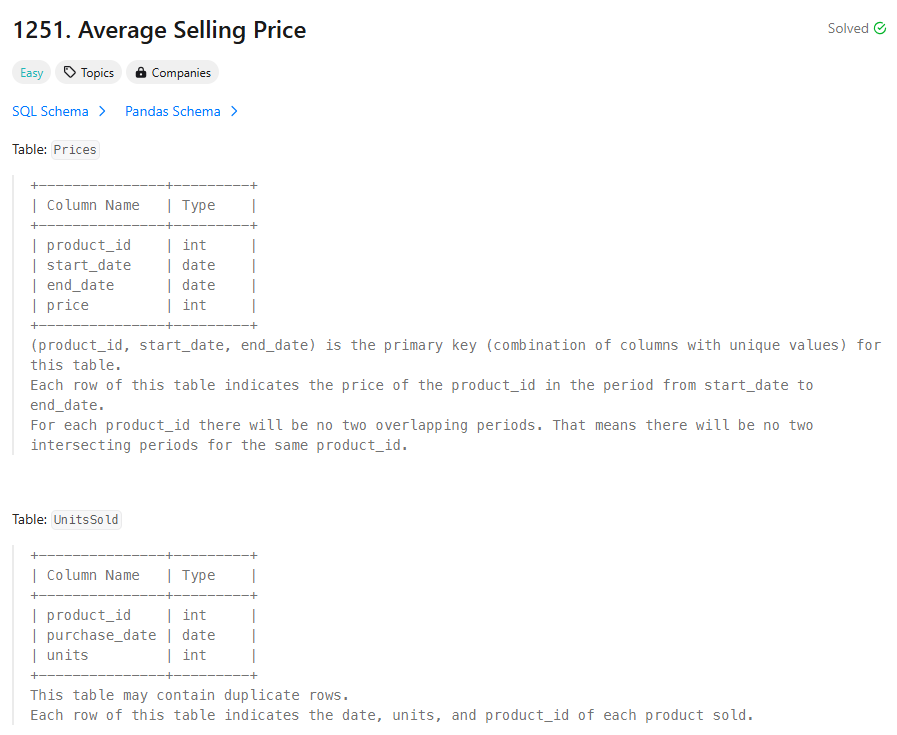This screenshot has height=735, width=897.
Task: Click the primary key description sentence
Action: click(x=455, y=345)
